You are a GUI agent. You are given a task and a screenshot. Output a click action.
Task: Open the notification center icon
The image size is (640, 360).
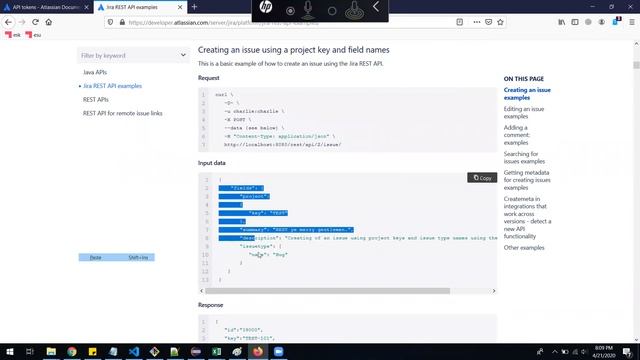(627, 352)
